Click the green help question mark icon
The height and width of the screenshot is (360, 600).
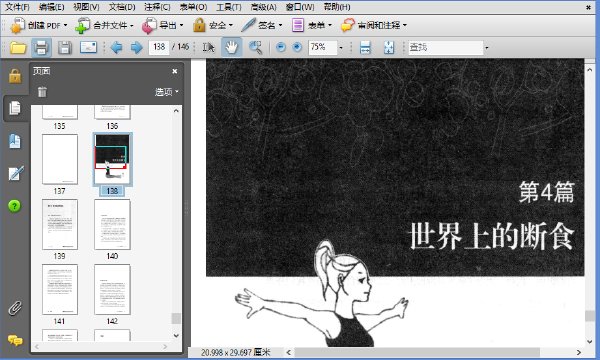[x=15, y=206]
